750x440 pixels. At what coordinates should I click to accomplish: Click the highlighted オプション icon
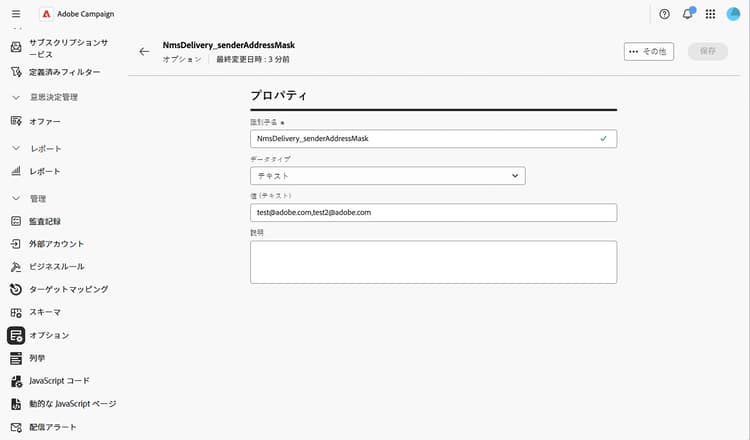[x=16, y=335]
